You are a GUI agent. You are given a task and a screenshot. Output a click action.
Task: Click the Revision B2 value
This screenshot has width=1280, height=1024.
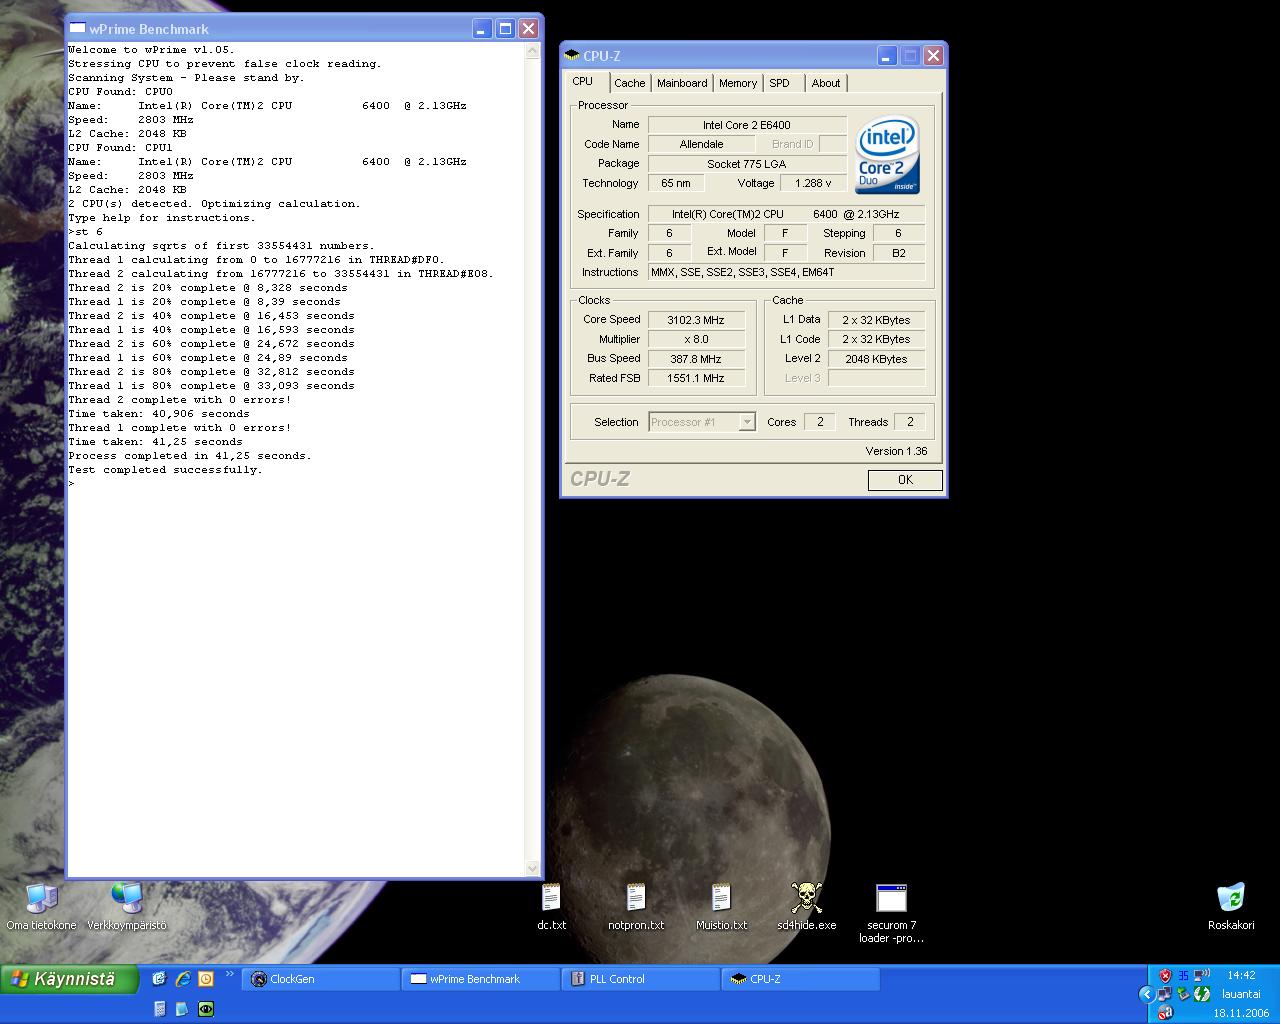(x=898, y=253)
